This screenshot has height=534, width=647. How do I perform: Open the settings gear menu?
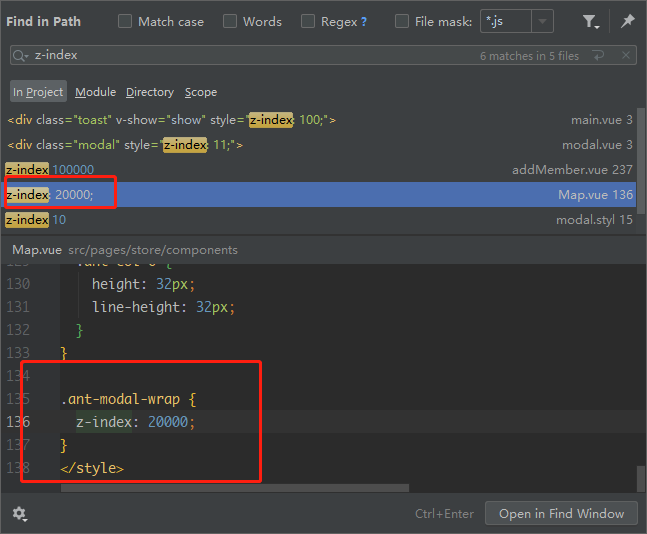click(19, 514)
